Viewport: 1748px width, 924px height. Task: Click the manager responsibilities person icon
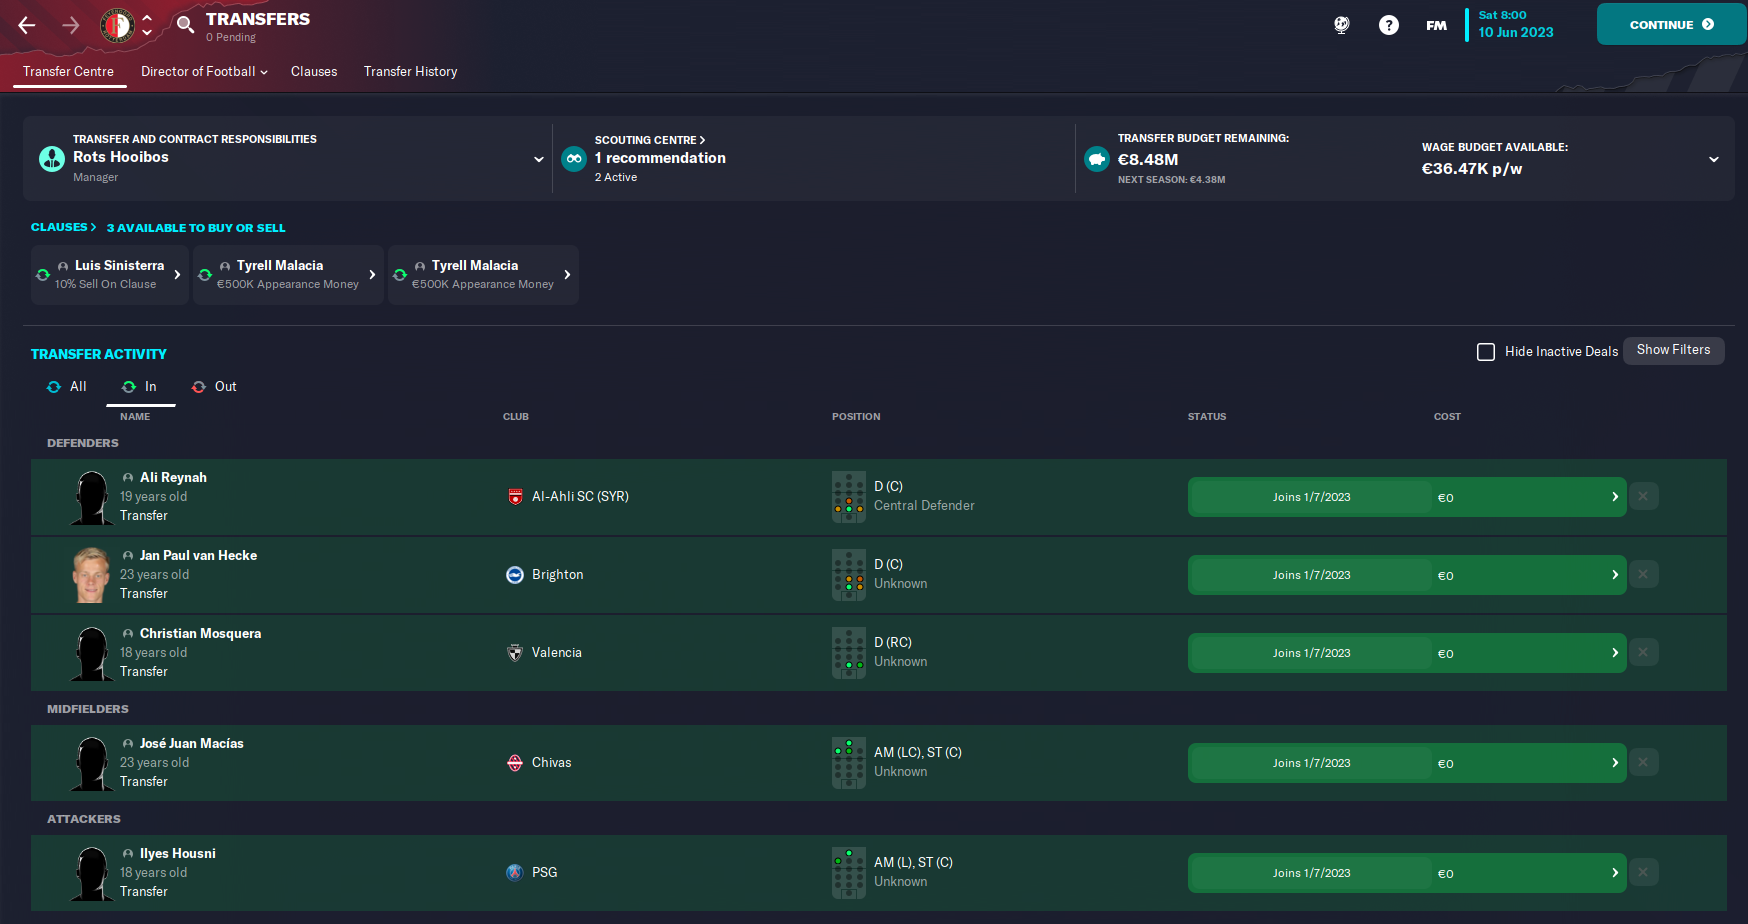[x=52, y=159]
